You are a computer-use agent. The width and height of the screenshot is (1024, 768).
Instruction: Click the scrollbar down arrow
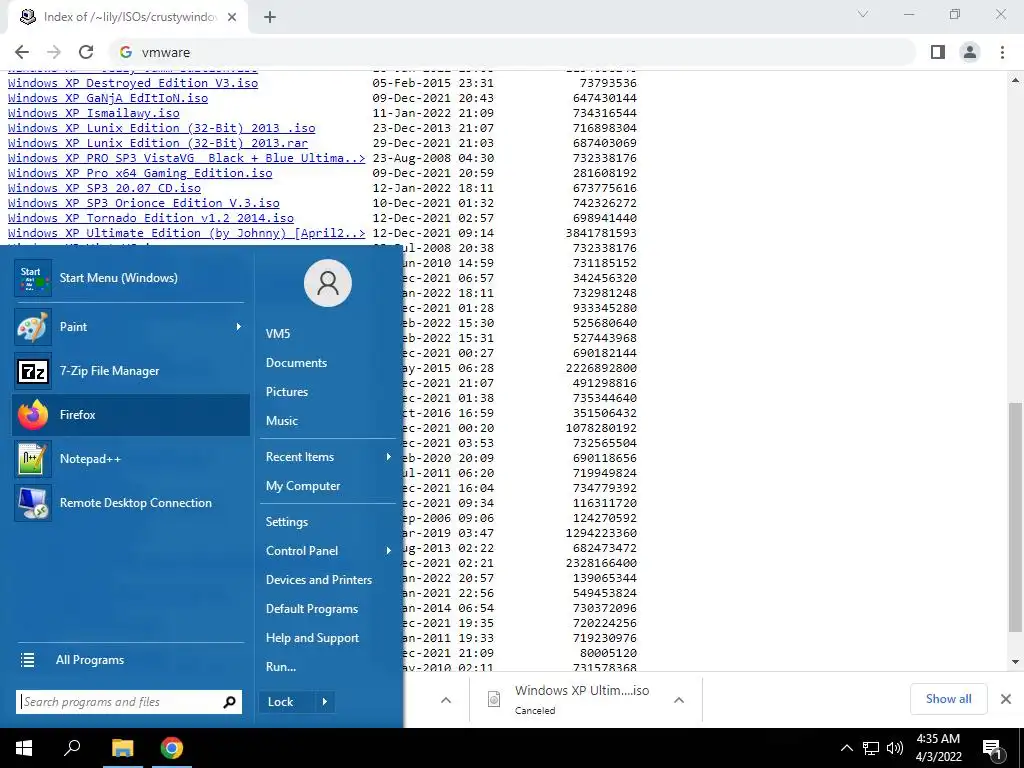[x=1015, y=662]
